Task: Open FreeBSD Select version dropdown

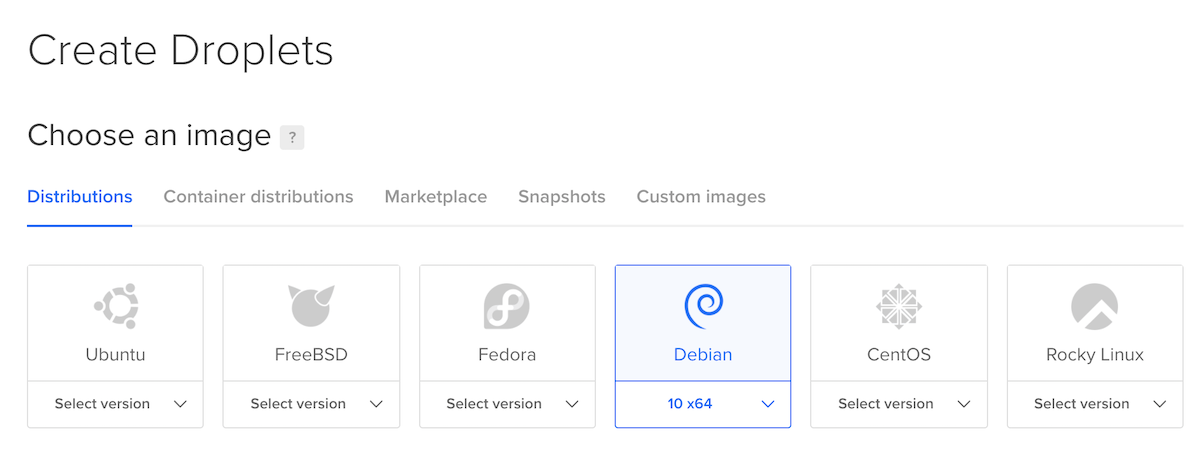Action: pos(311,404)
